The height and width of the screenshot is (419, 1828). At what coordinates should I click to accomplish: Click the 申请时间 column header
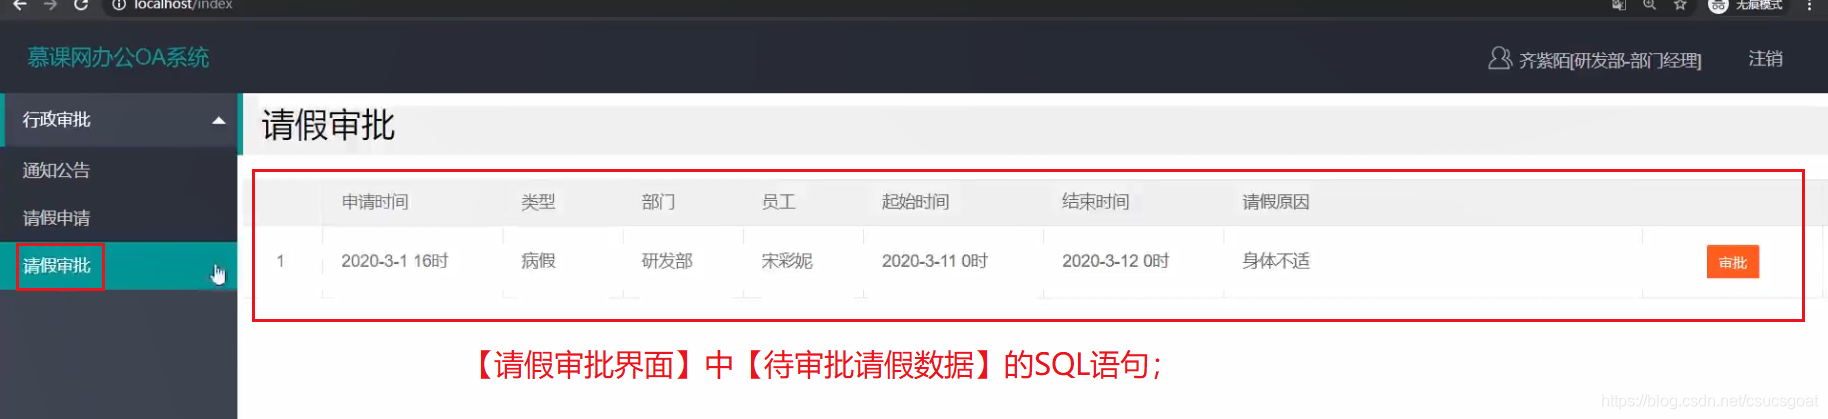pyautogui.click(x=375, y=202)
